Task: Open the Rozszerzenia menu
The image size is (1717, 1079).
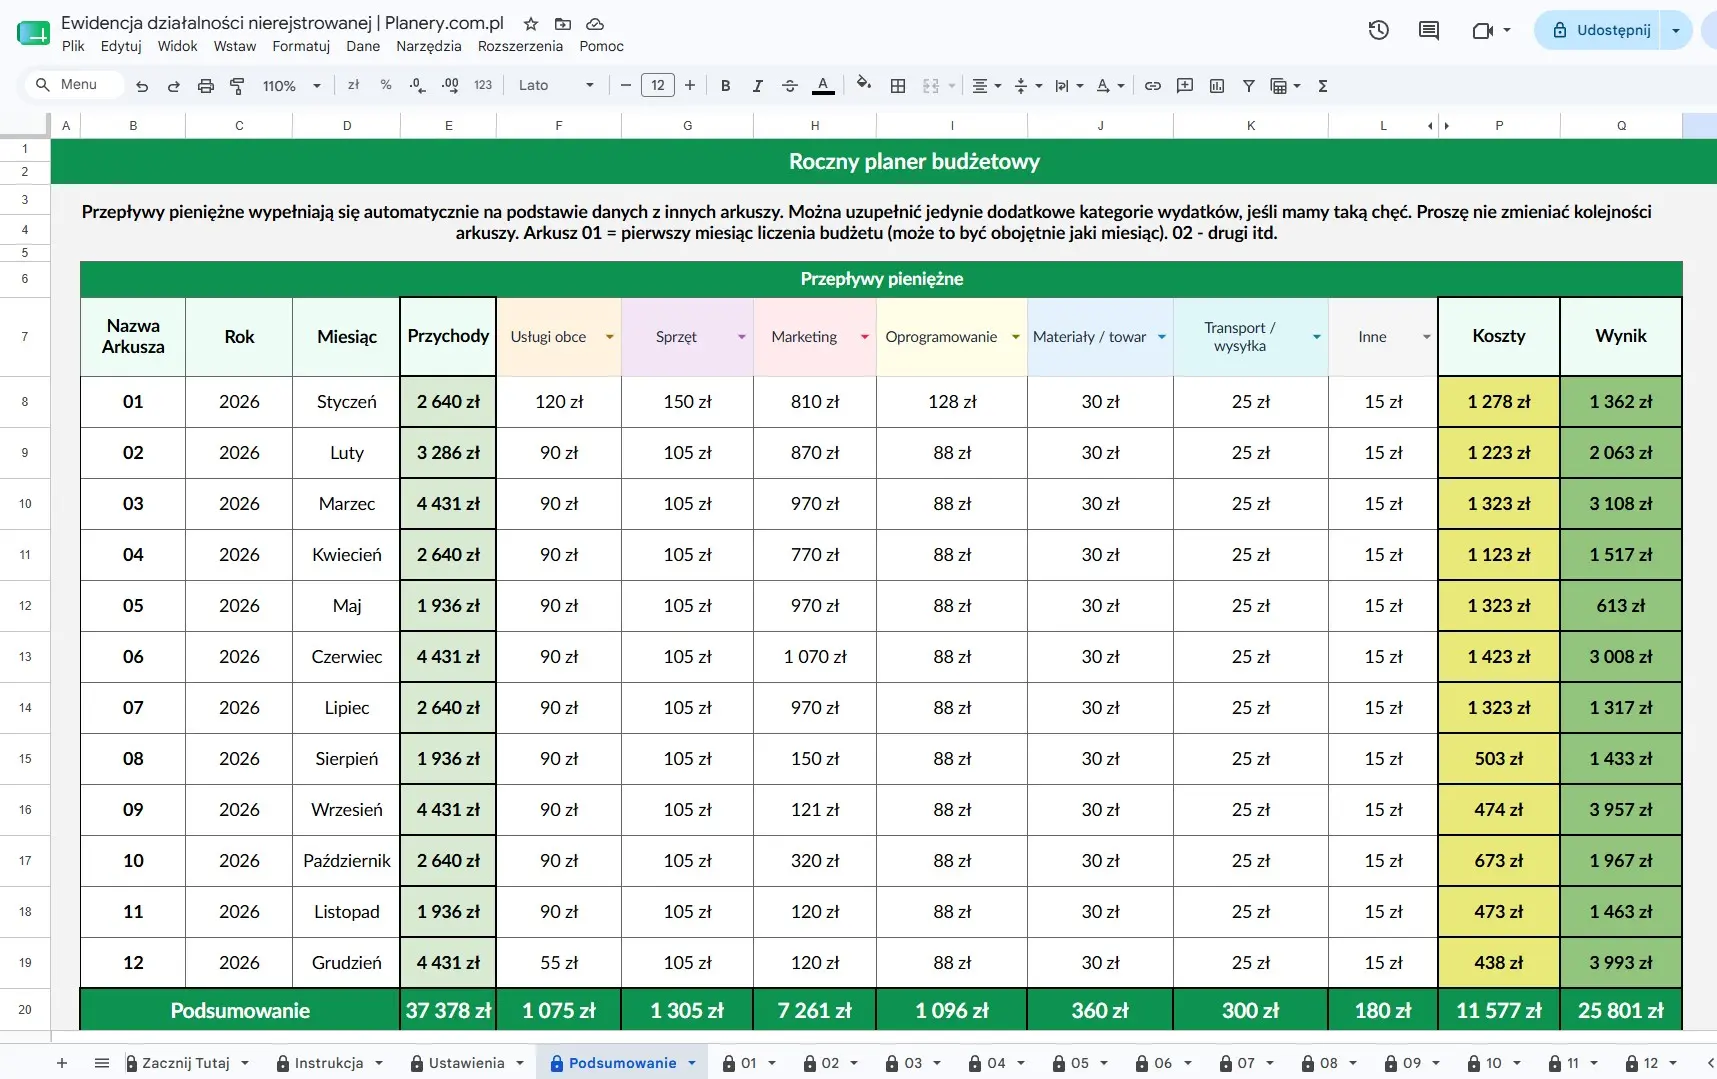Action: pyautogui.click(x=520, y=46)
